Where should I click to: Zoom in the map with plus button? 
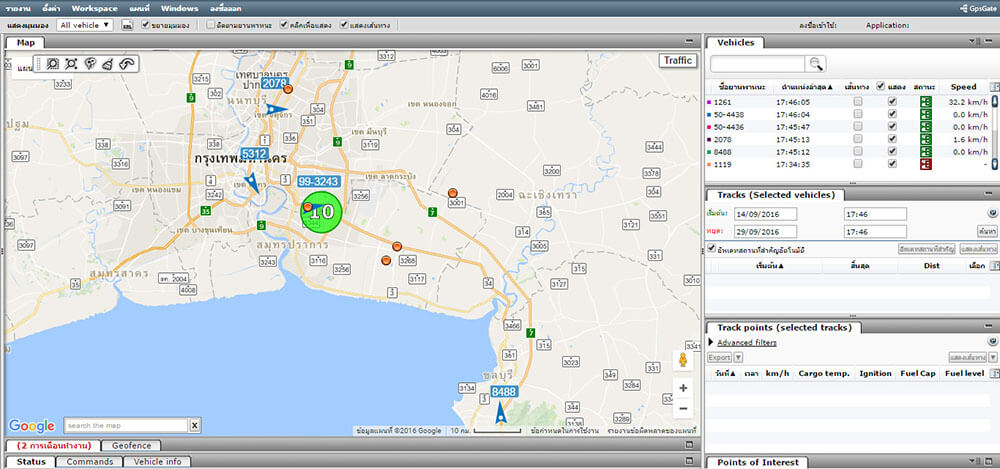click(x=683, y=388)
